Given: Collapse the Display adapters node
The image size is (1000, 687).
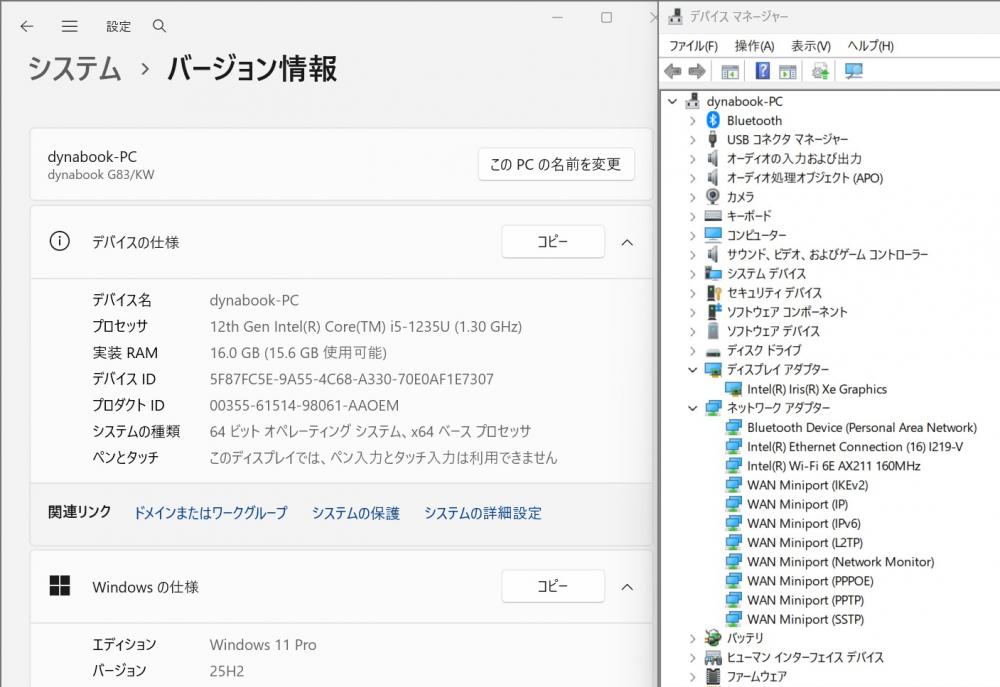Looking at the screenshot, I should 693,369.
